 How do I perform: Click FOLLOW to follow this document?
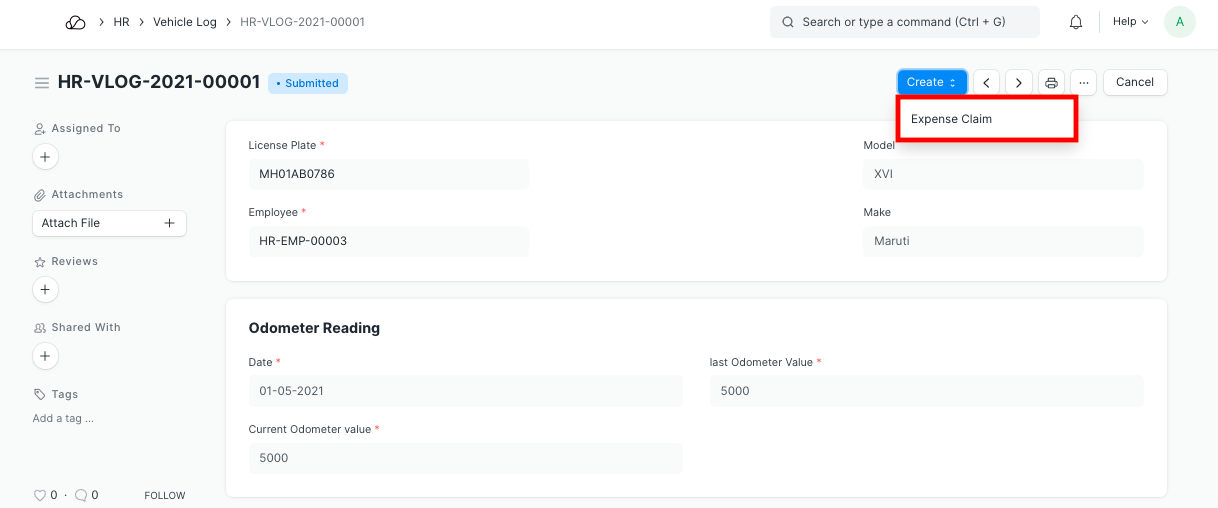coord(165,495)
